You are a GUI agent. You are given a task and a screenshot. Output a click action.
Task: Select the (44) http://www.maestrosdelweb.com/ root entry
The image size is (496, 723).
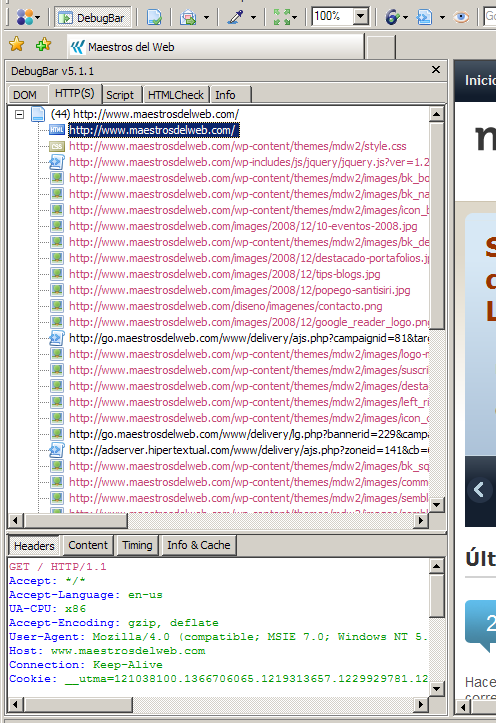145,114
